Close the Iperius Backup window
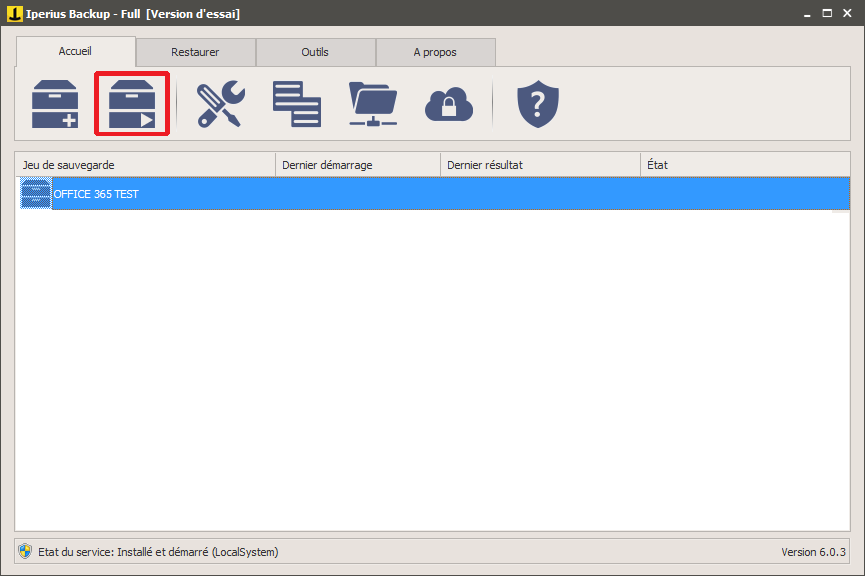This screenshot has height=576, width=865. pyautogui.click(x=847, y=13)
